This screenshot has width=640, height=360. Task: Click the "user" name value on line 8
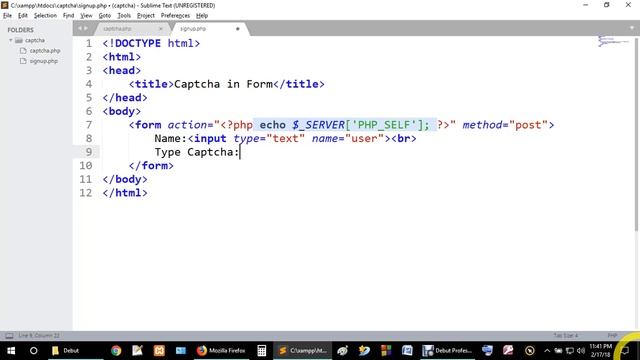coord(364,138)
